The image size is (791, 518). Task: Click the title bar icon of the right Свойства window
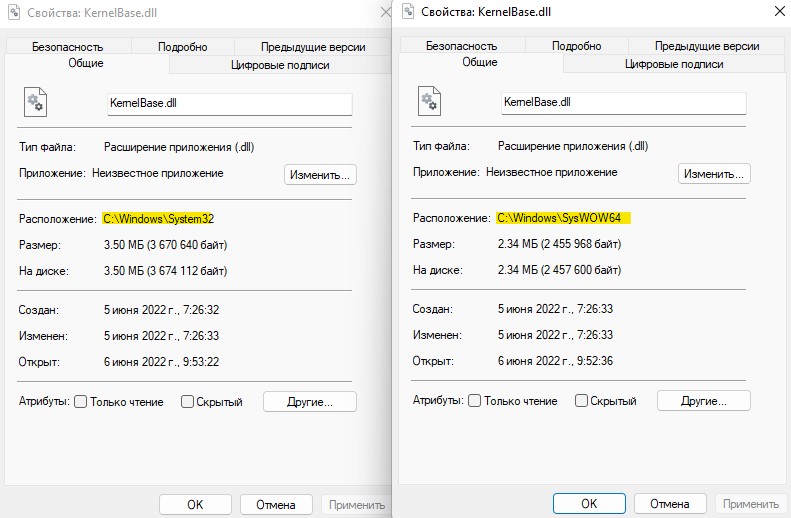(x=408, y=11)
